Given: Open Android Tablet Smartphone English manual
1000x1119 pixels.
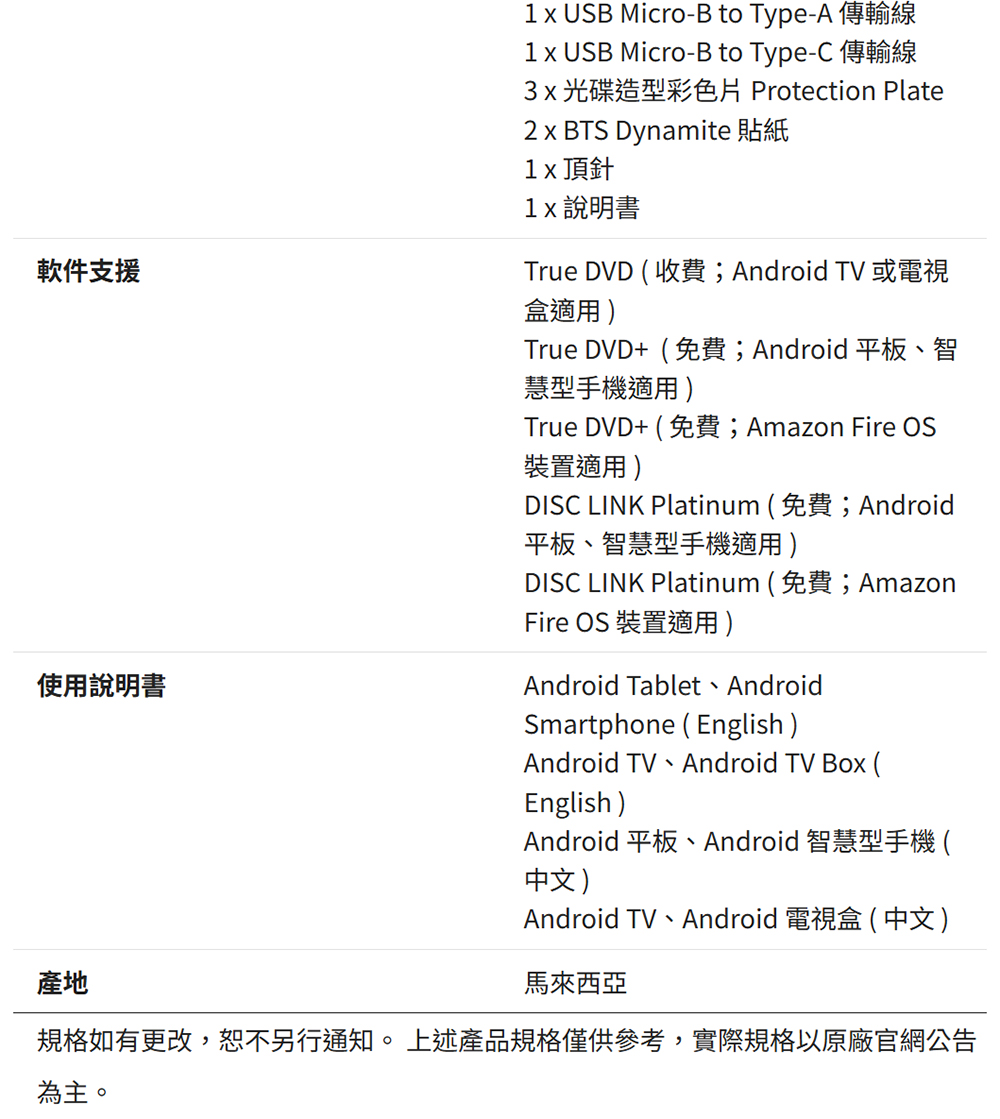Looking at the screenshot, I should (673, 705).
